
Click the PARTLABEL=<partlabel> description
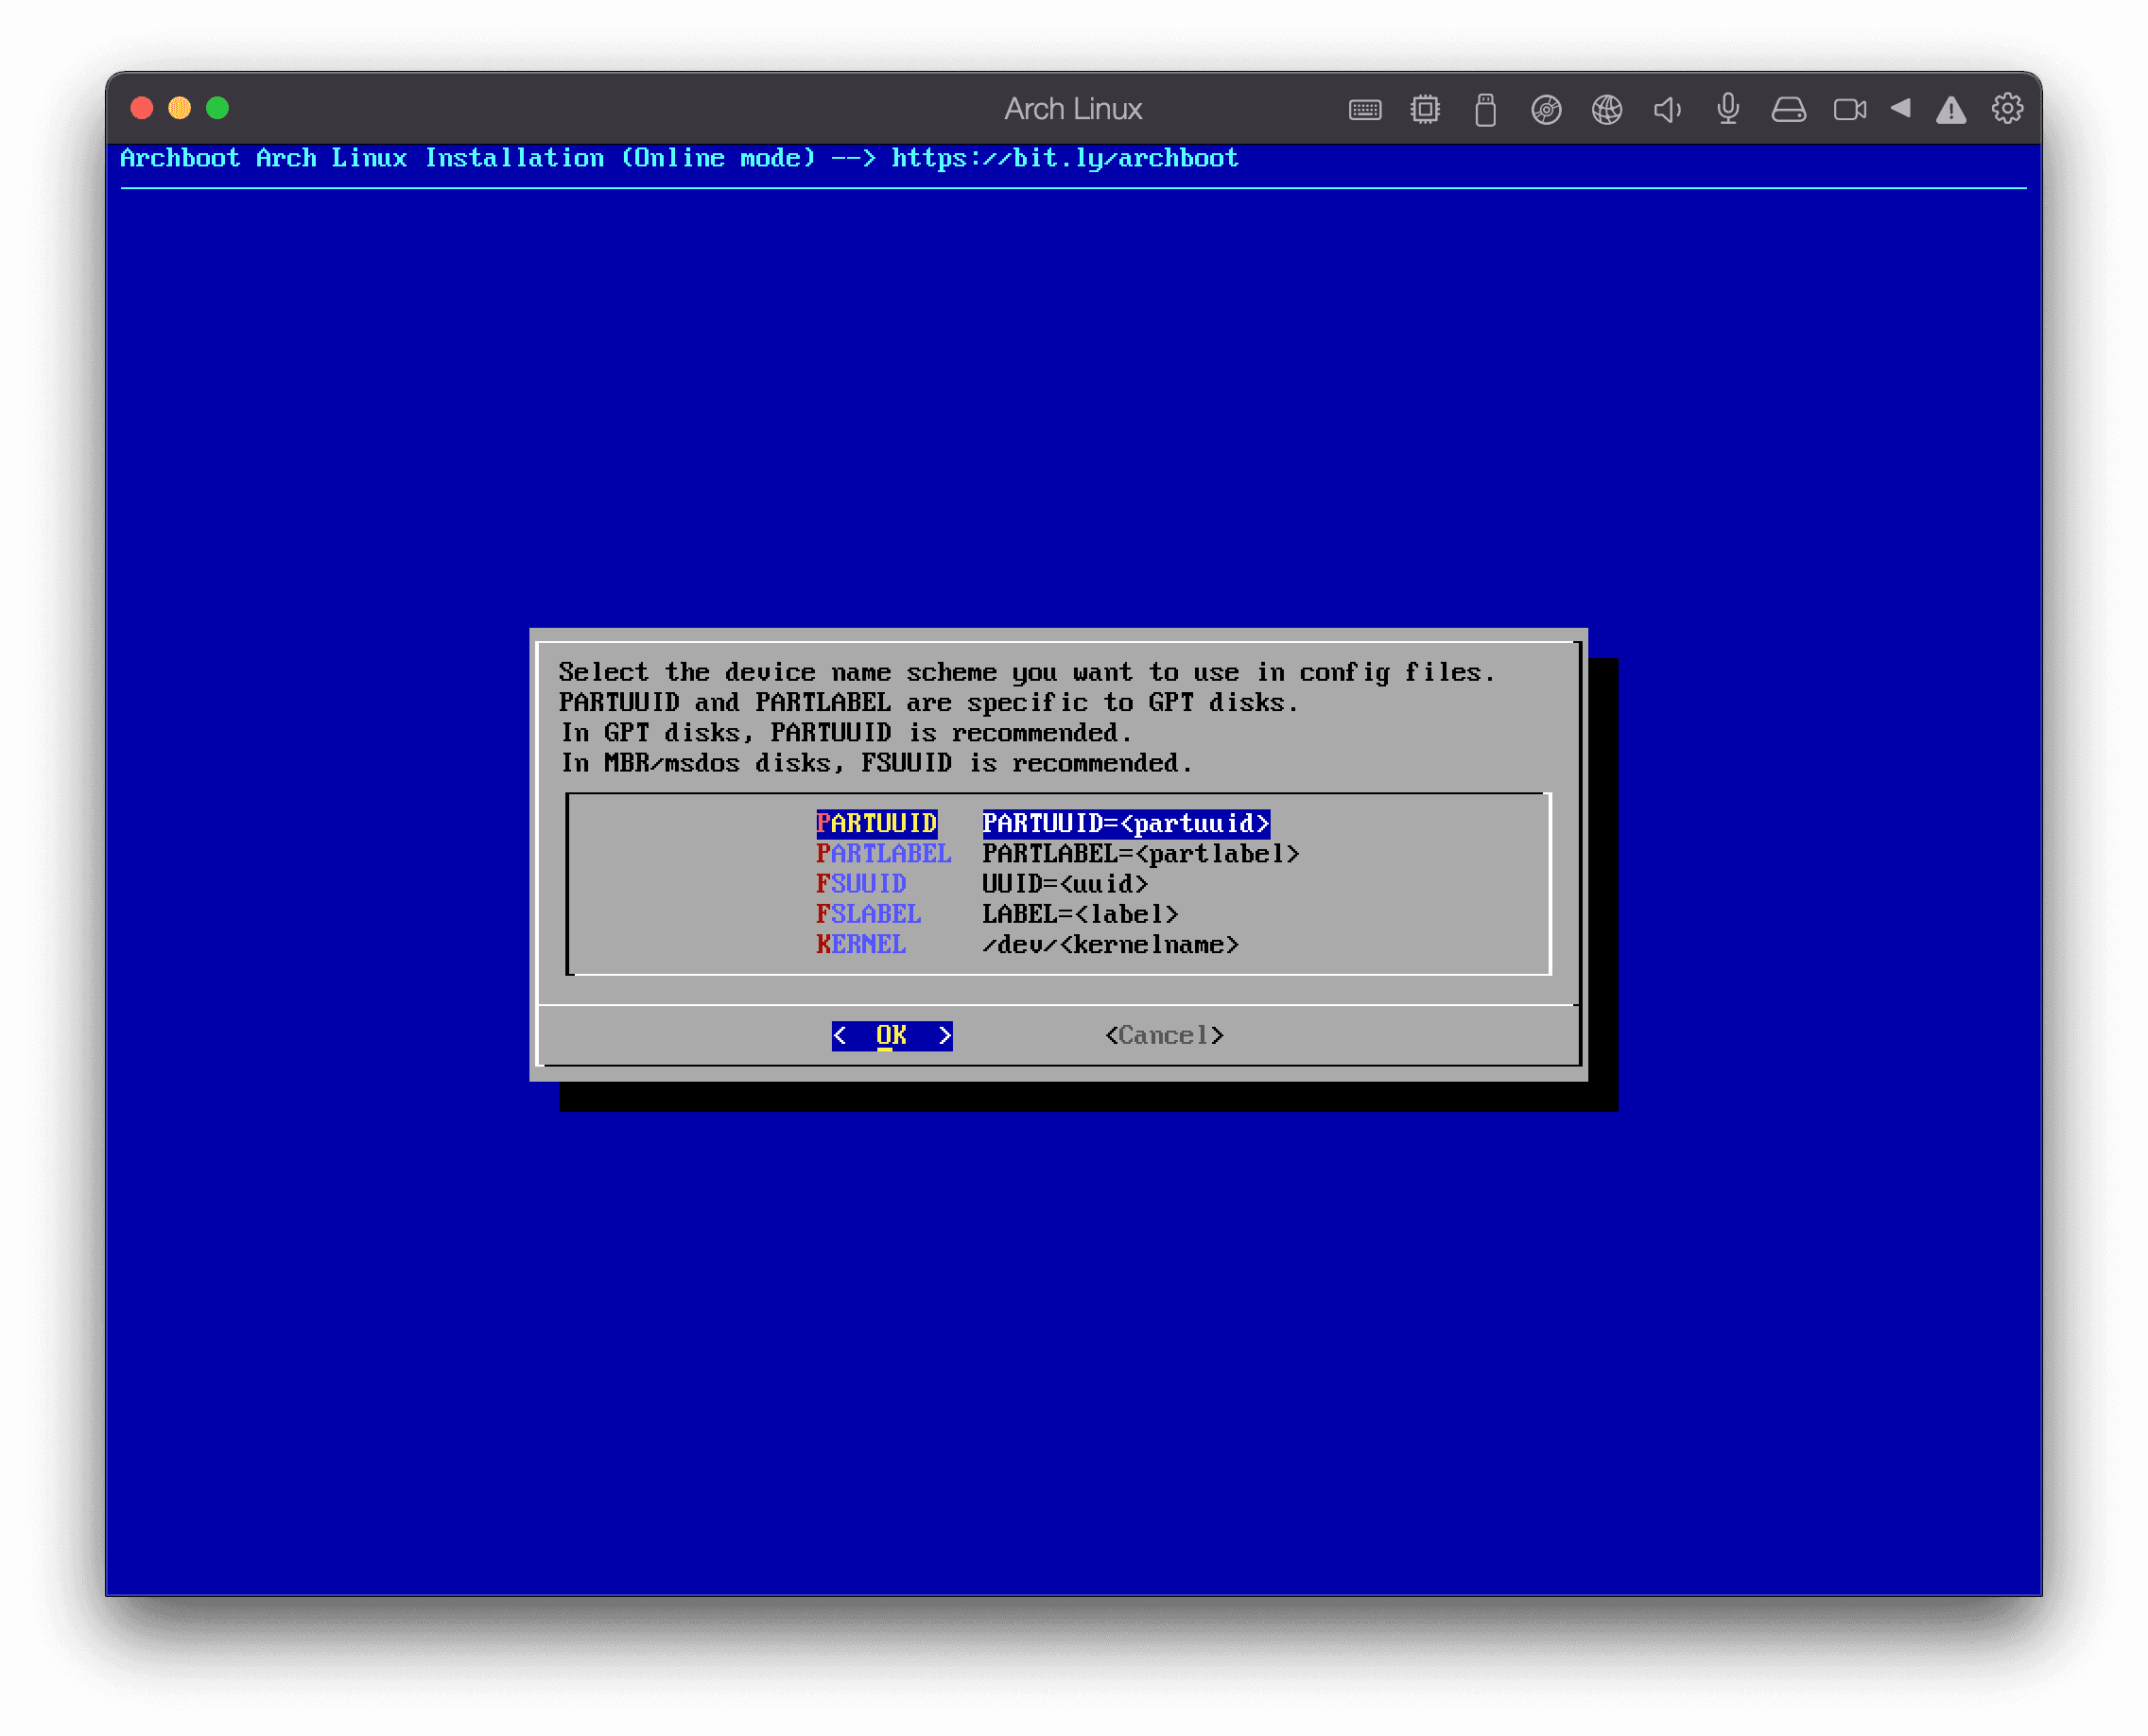[1140, 853]
